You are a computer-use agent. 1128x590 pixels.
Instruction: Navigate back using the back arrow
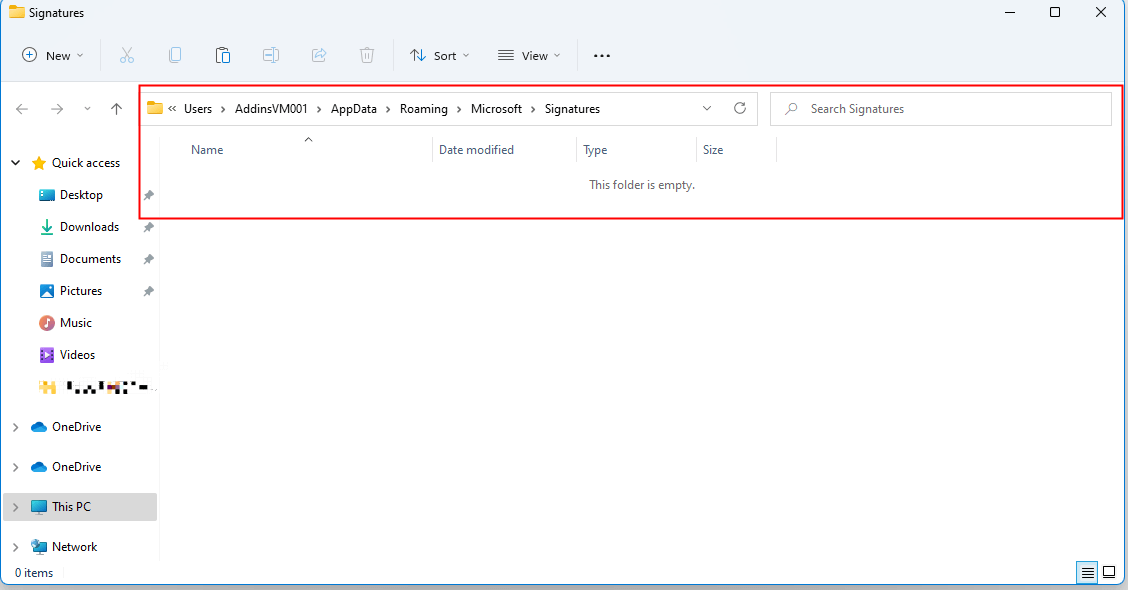coord(22,108)
